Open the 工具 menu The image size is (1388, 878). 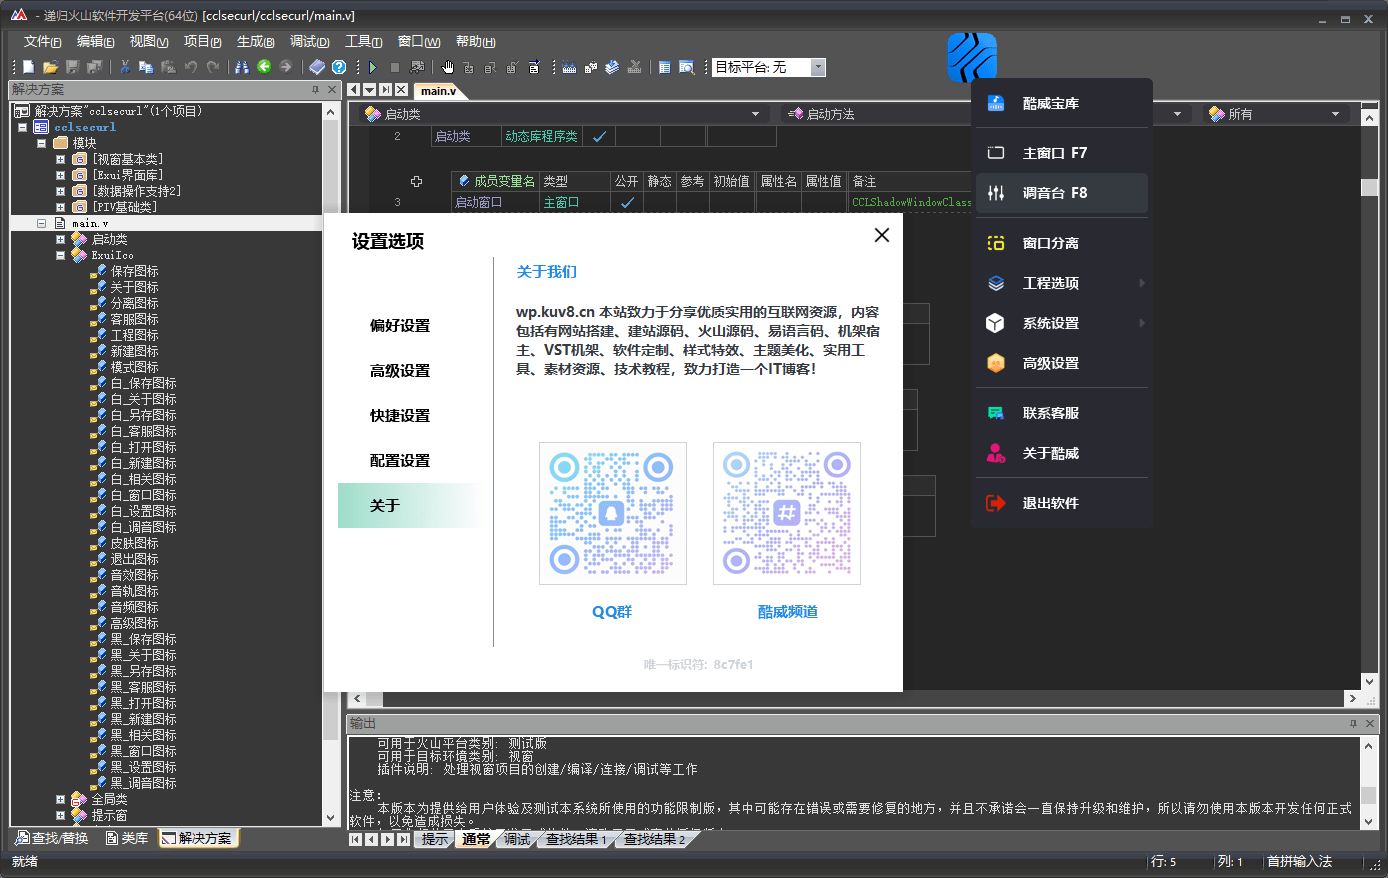point(363,41)
